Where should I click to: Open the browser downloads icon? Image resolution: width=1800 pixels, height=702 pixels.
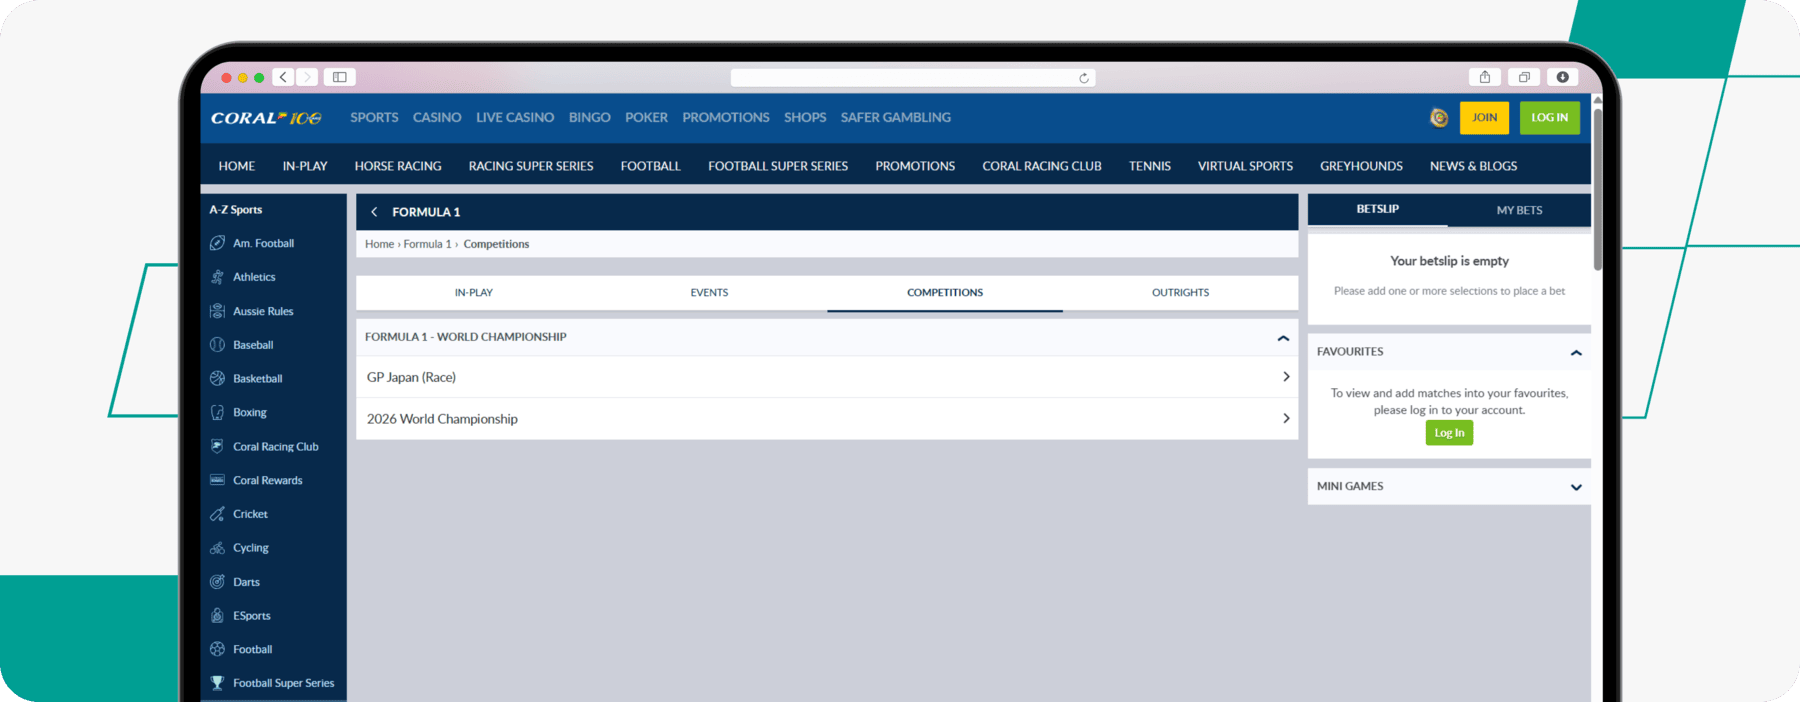click(x=1562, y=77)
